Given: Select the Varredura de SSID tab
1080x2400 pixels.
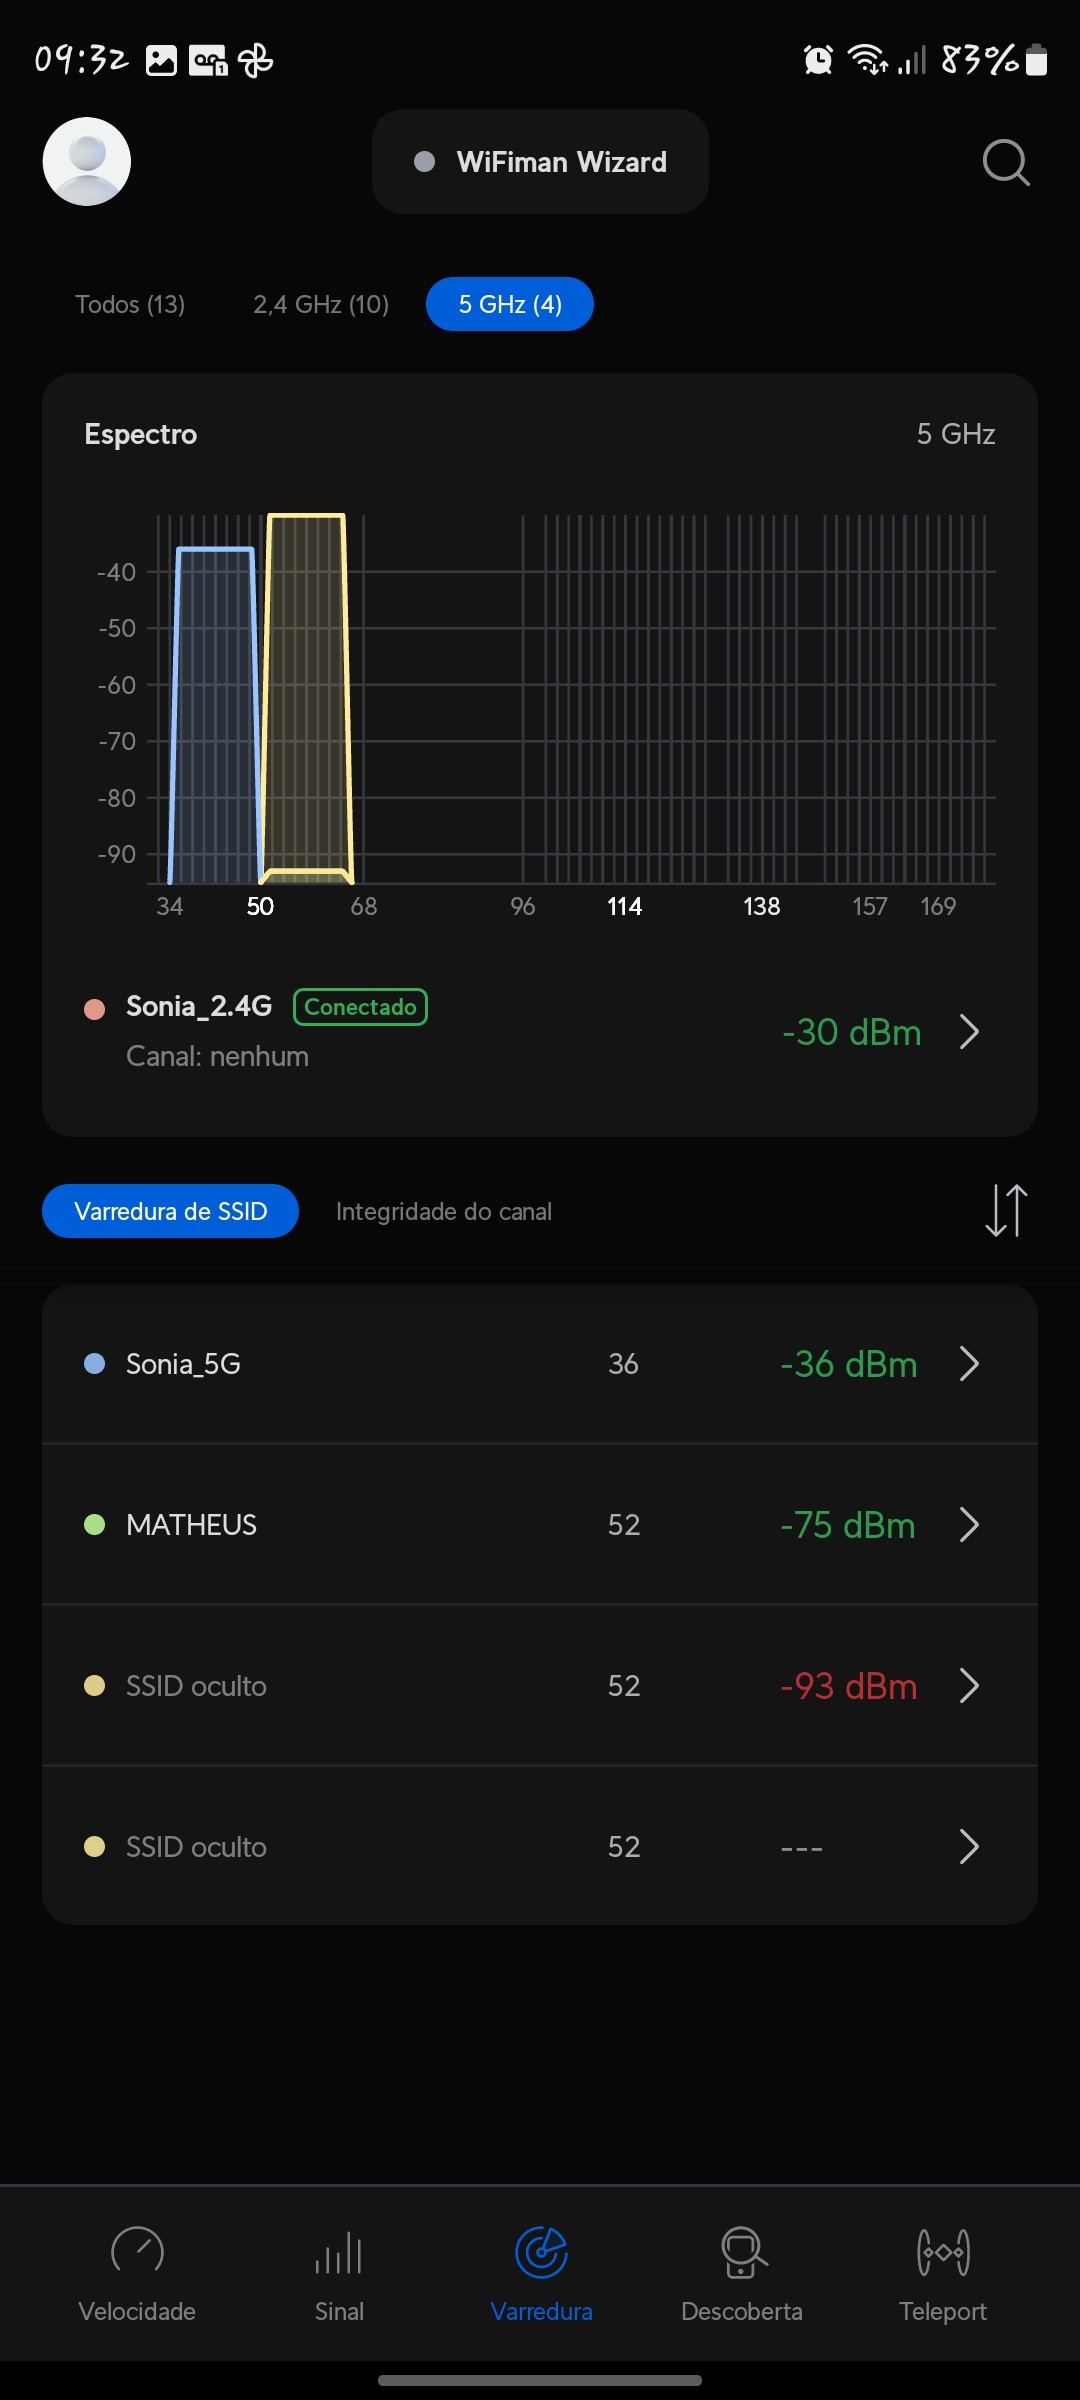Looking at the screenshot, I should [170, 1211].
